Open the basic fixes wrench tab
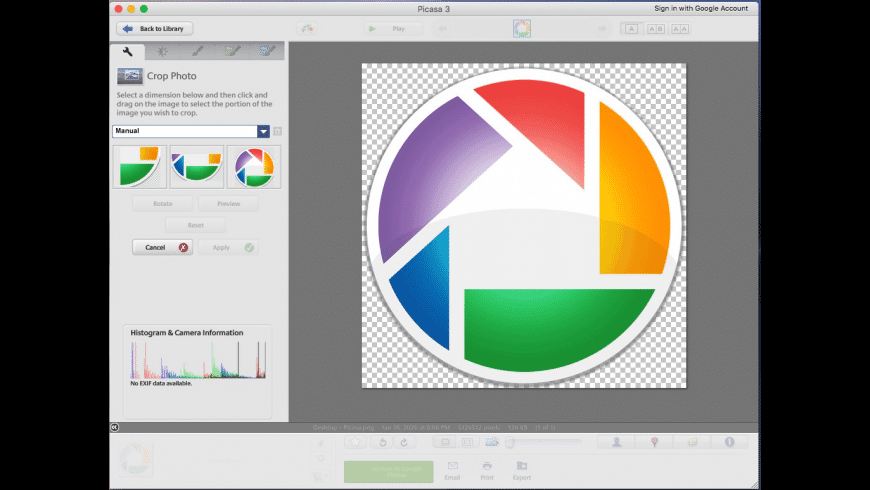This screenshot has width=870, height=490. click(x=128, y=52)
